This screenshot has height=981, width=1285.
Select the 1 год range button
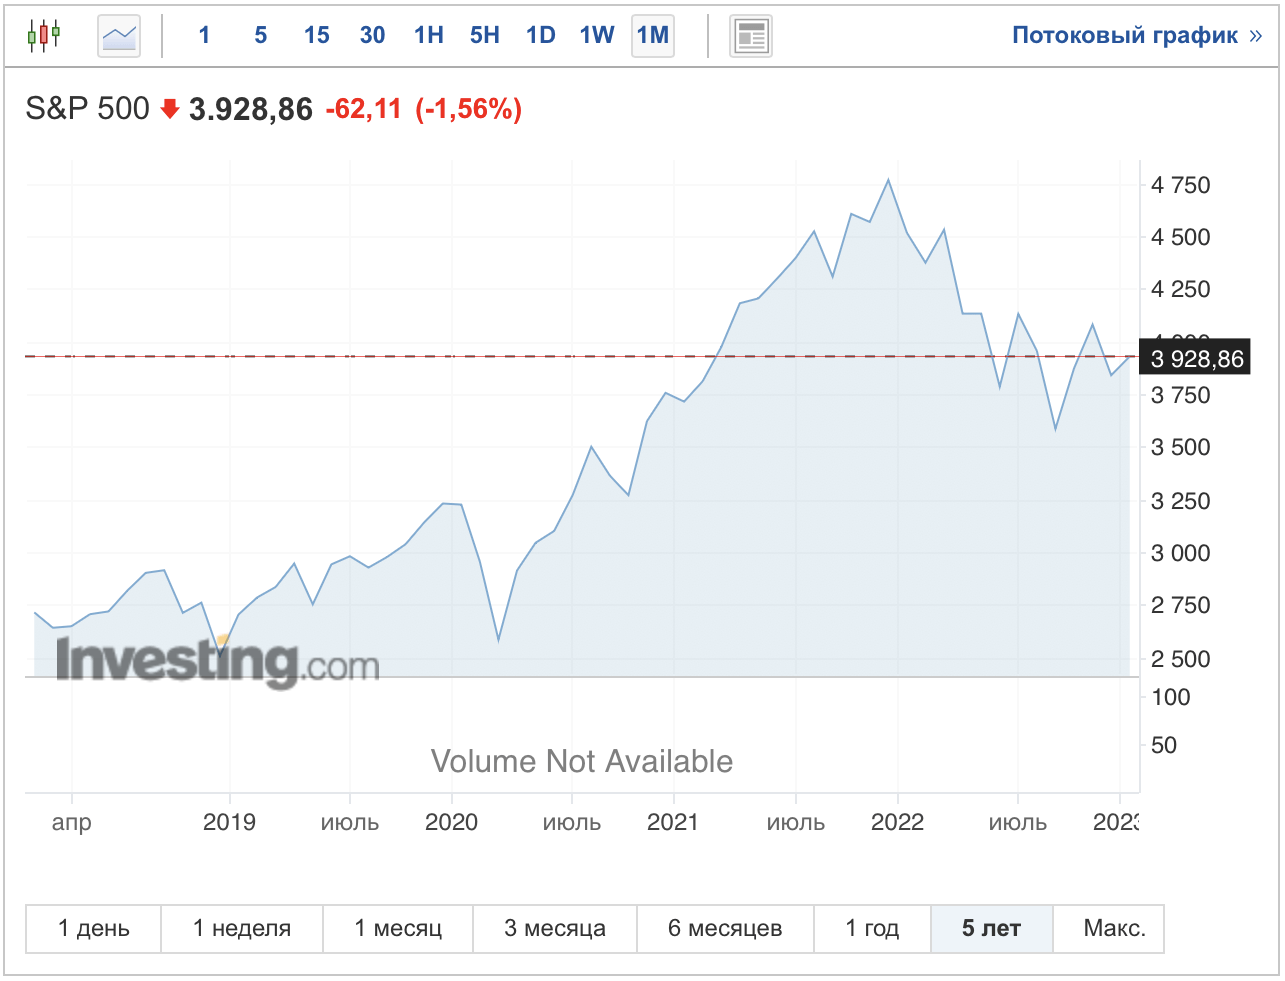point(873,929)
